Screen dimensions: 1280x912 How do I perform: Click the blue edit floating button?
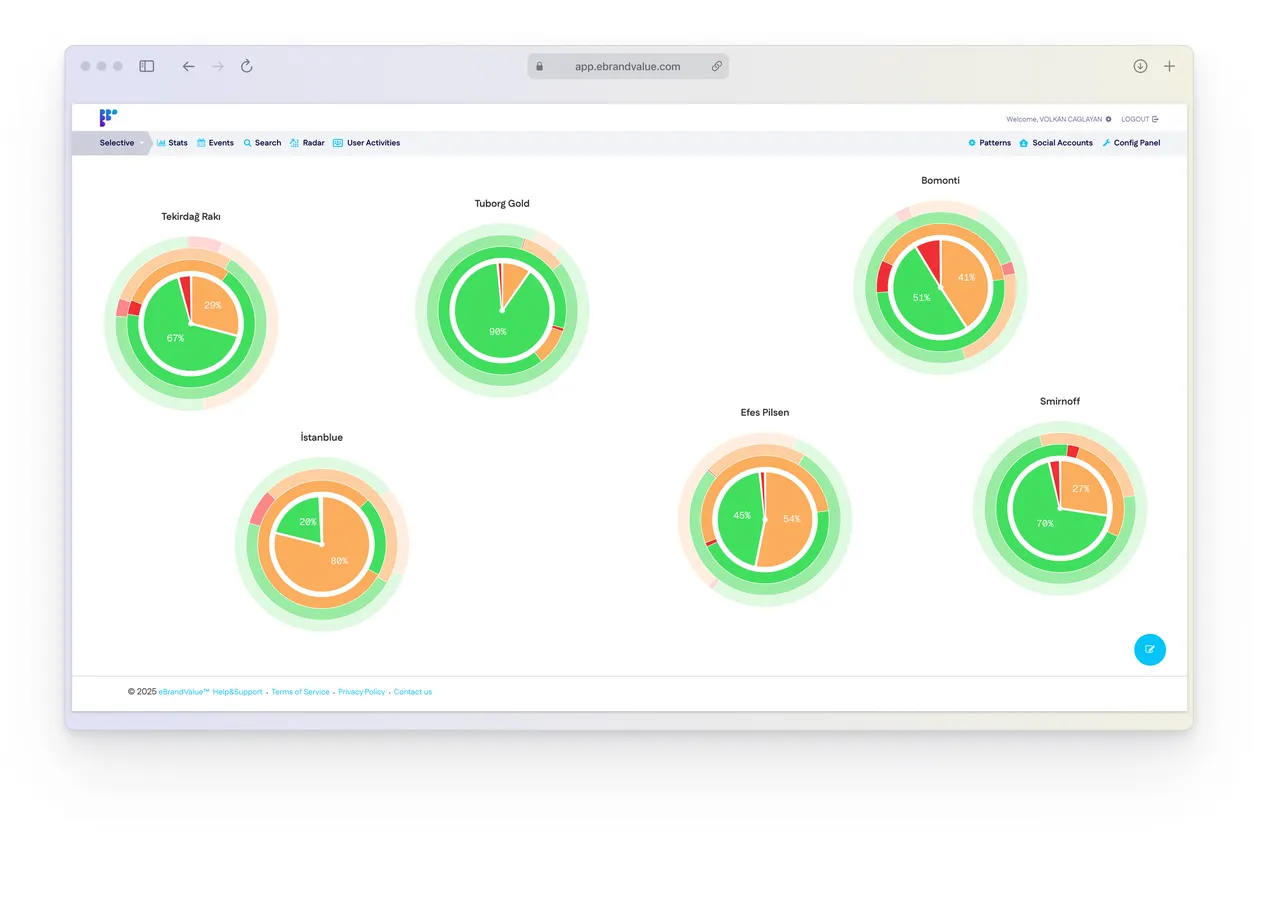[1150, 650]
